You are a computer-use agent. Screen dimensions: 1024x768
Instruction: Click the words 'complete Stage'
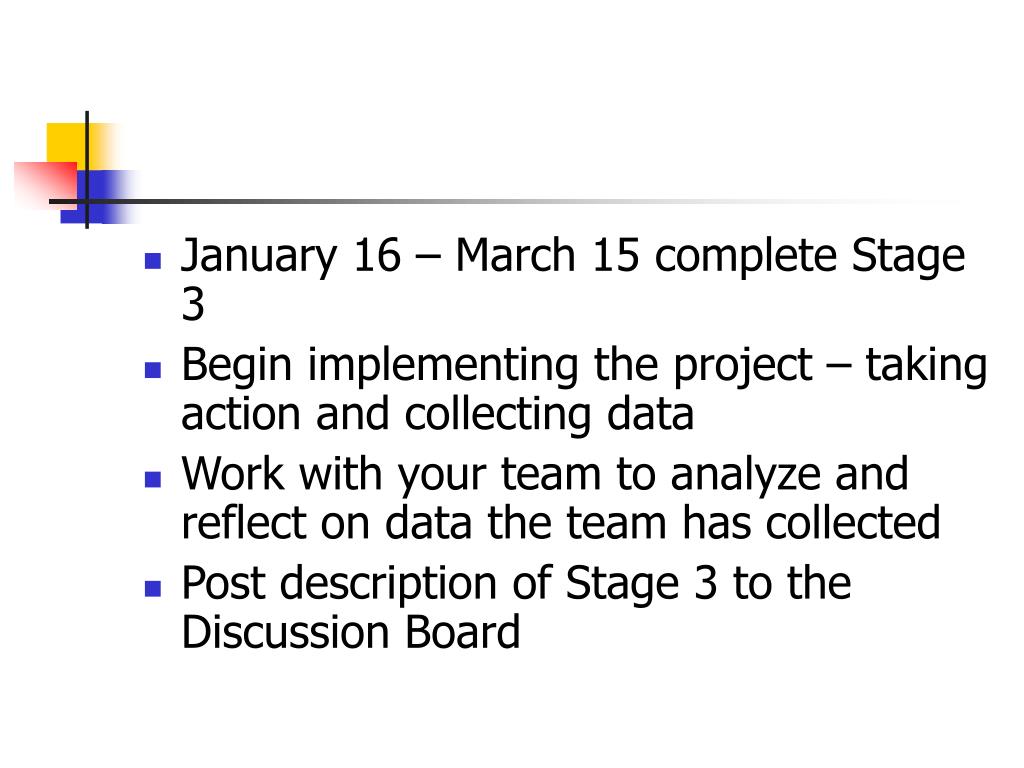pyautogui.click(x=810, y=255)
